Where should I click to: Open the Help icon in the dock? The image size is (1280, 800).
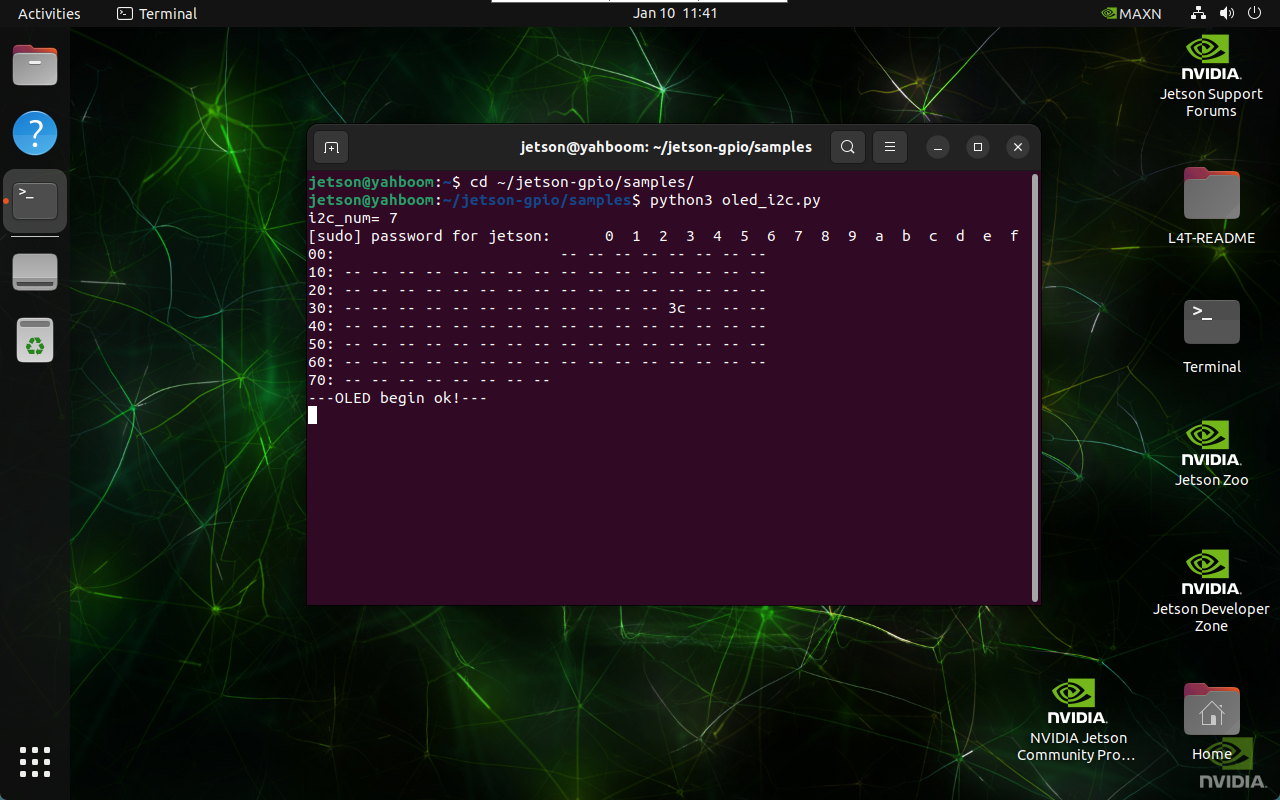(35, 133)
